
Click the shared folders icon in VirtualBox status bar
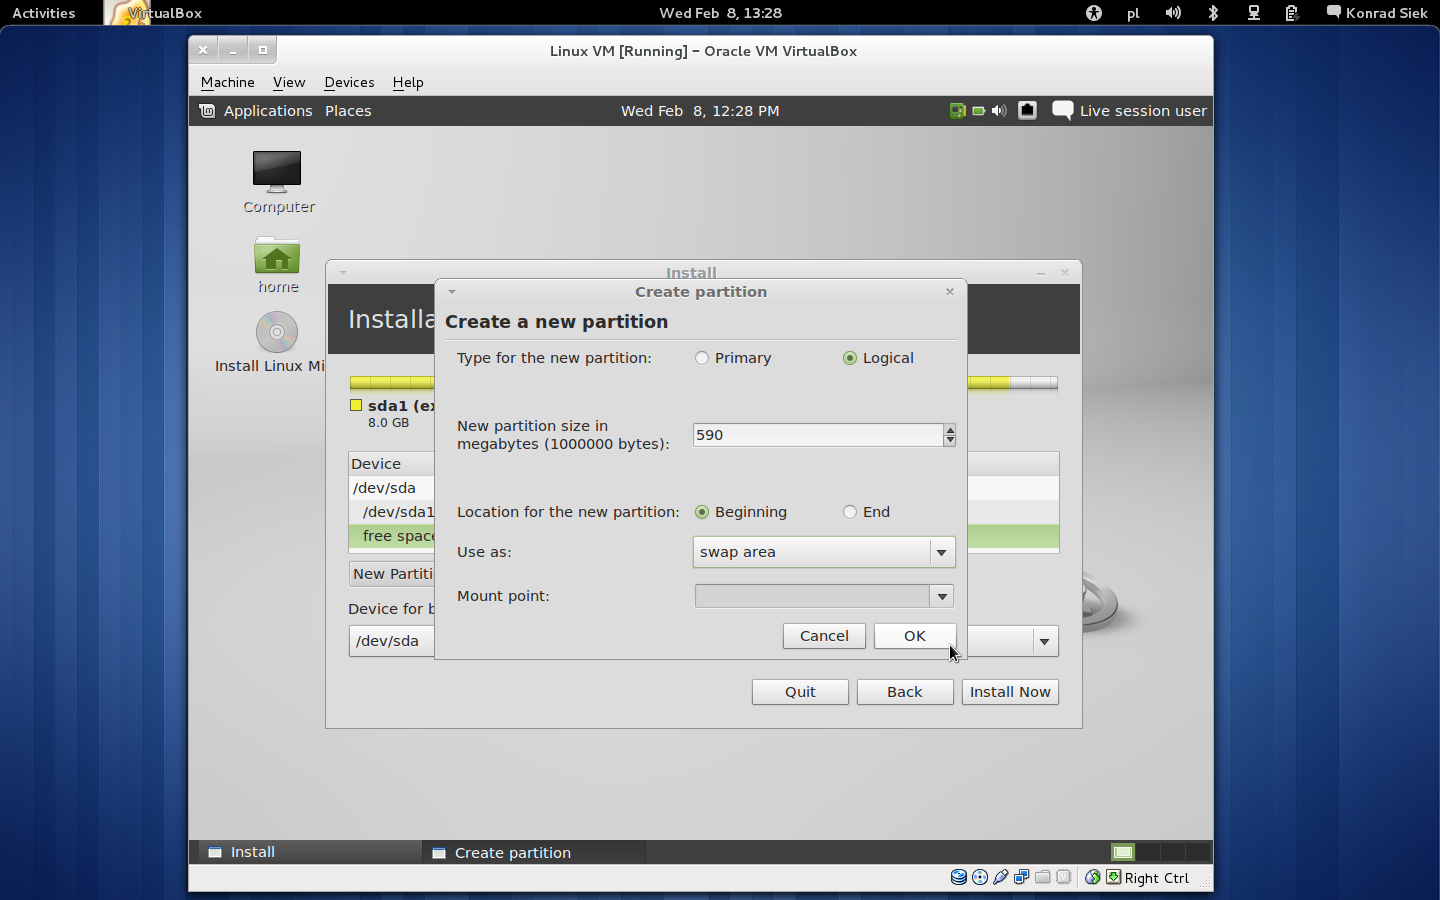(1043, 877)
